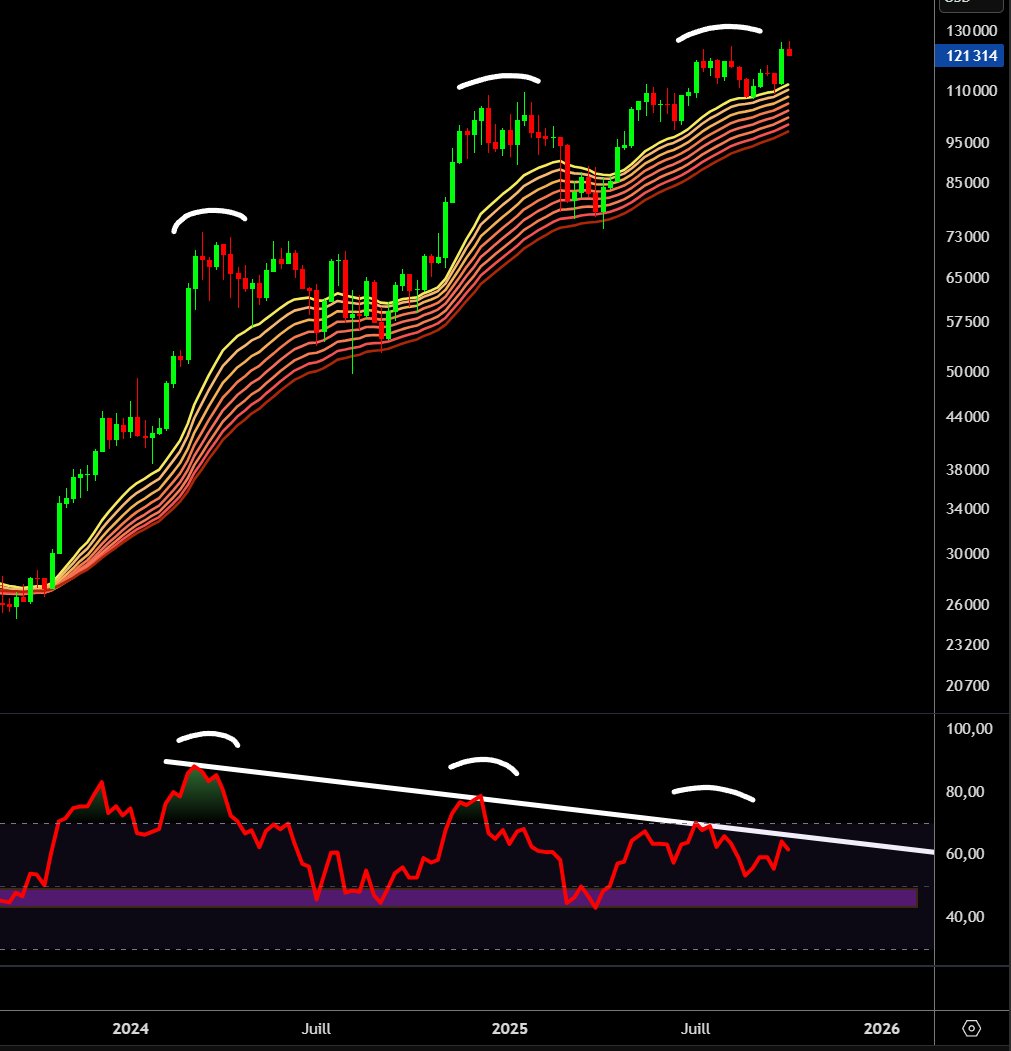
Task: Select the 38 000 price axis label
Action: click(x=967, y=470)
